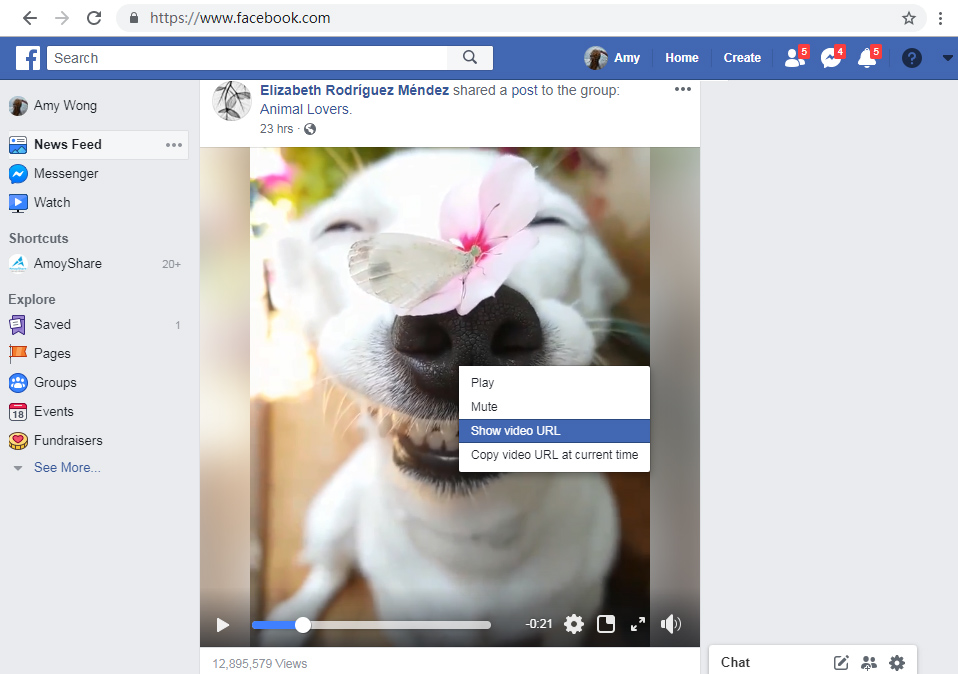This screenshot has width=958, height=674.
Task: Click Elizabeth Rodríguez Méndez profile link
Action: [354, 90]
